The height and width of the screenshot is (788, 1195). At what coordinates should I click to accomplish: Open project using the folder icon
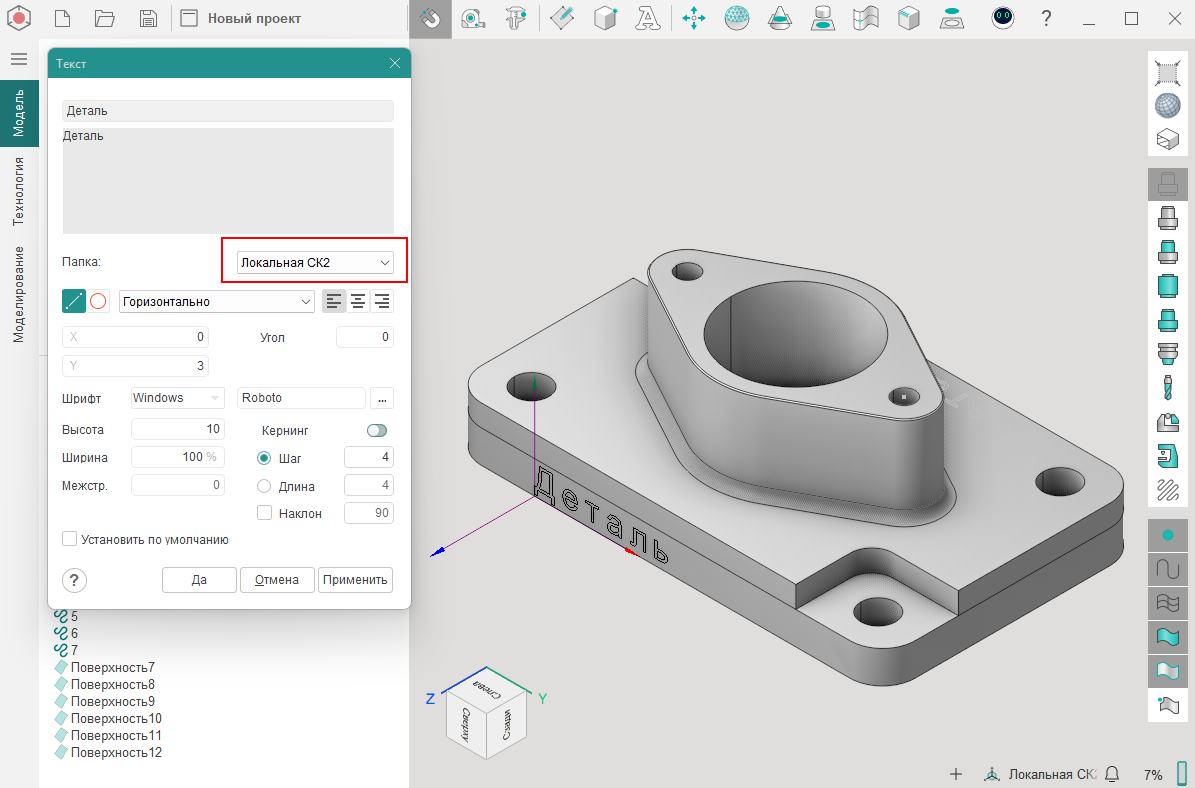[104, 18]
